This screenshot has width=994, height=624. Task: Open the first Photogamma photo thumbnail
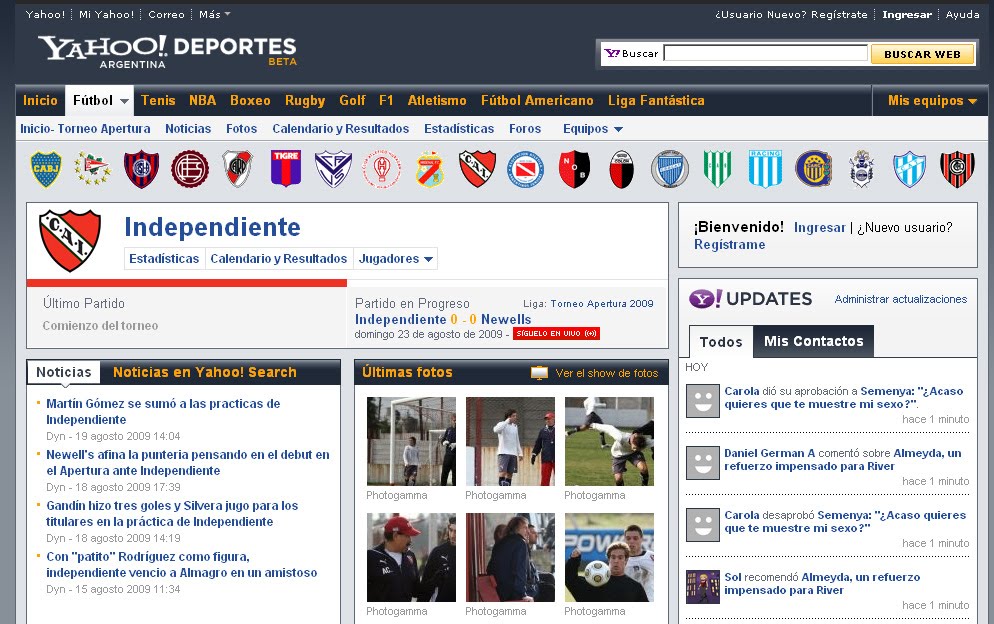pyautogui.click(x=411, y=440)
